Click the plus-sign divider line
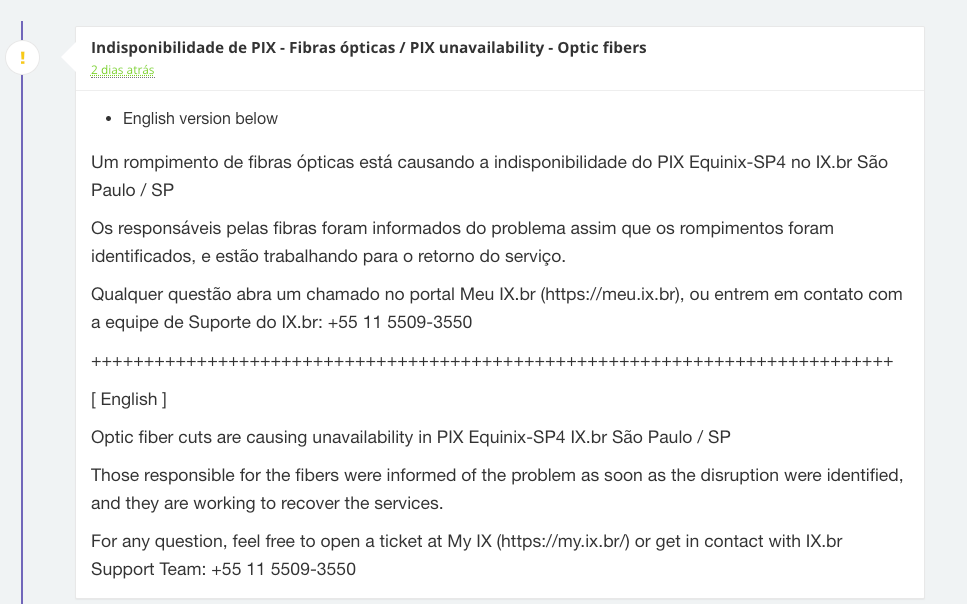Image resolution: width=967 pixels, height=604 pixels. (490, 360)
